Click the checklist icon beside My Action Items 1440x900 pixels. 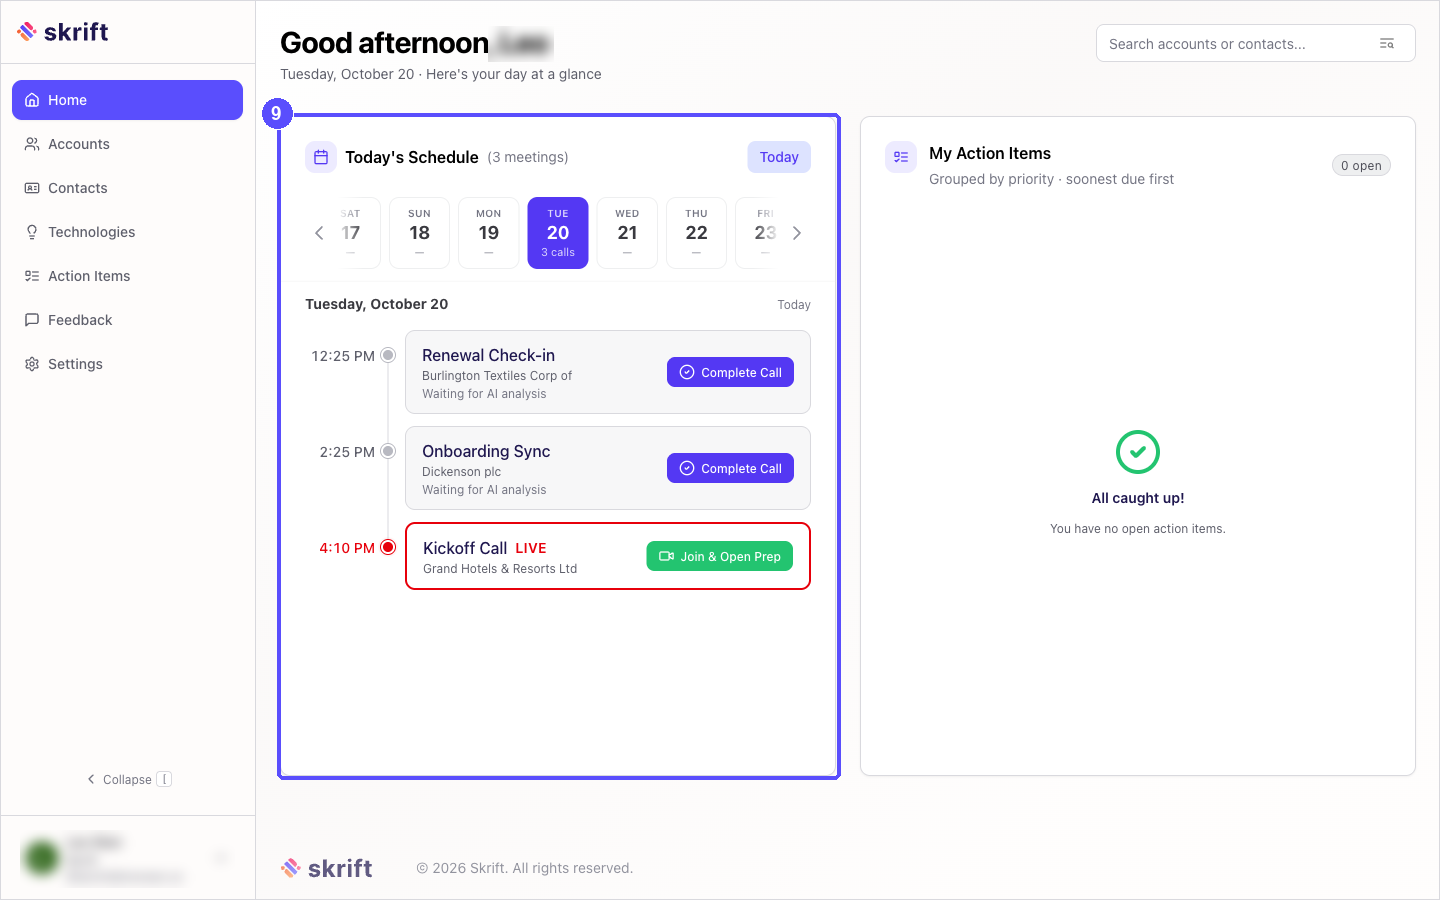[901, 157]
